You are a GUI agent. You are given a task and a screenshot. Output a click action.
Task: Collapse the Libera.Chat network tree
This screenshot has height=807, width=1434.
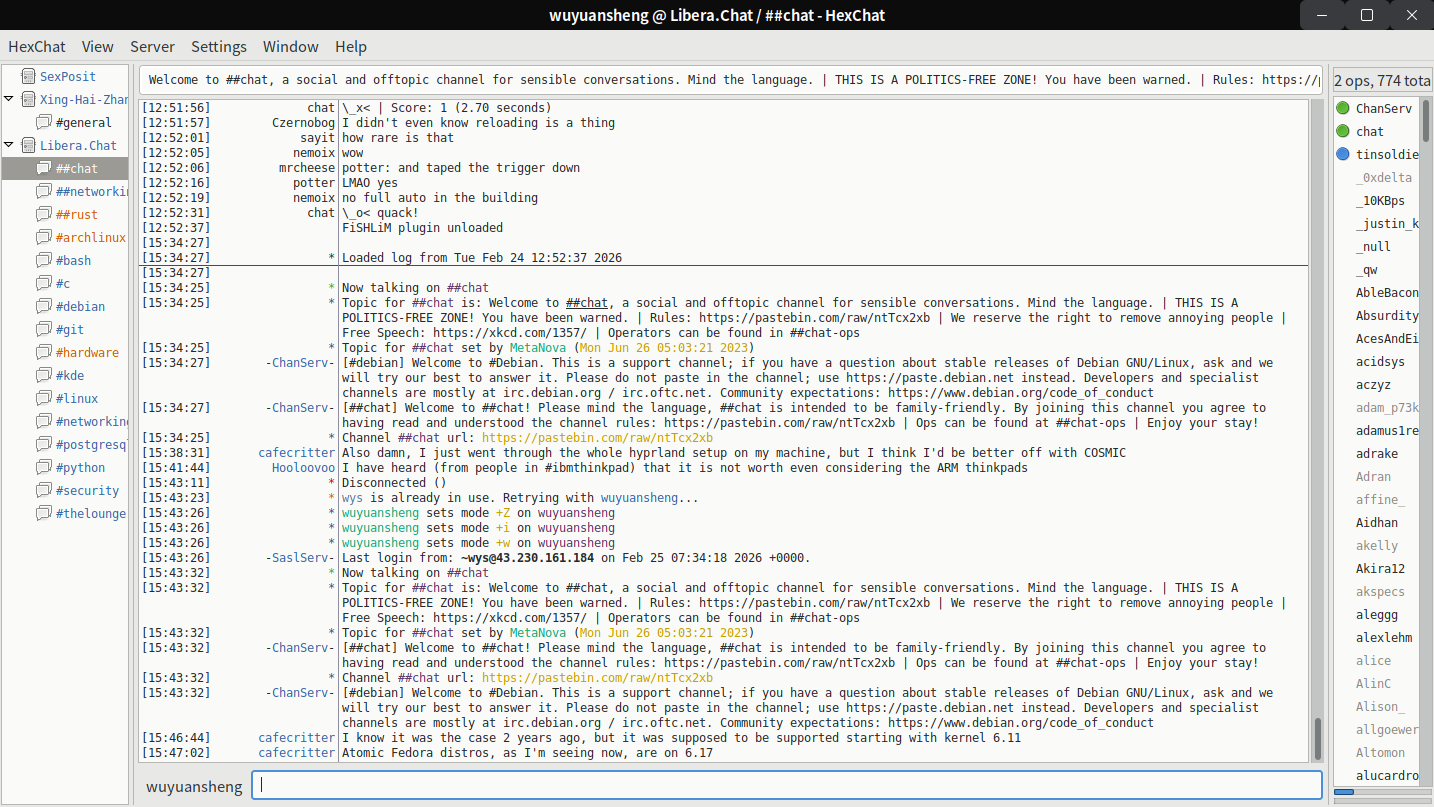pyautogui.click(x=9, y=145)
